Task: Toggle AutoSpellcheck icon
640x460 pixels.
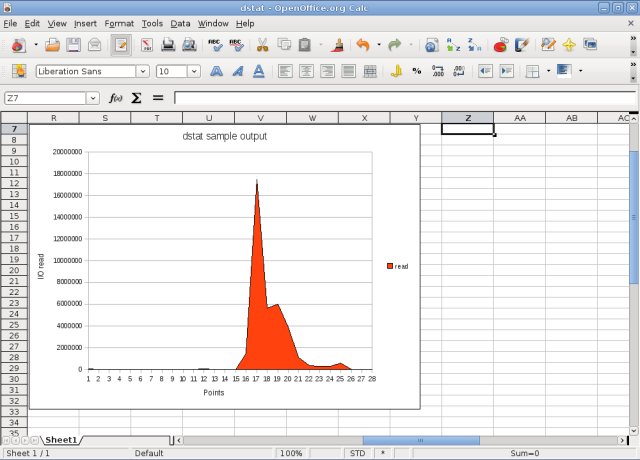Action: (236, 45)
